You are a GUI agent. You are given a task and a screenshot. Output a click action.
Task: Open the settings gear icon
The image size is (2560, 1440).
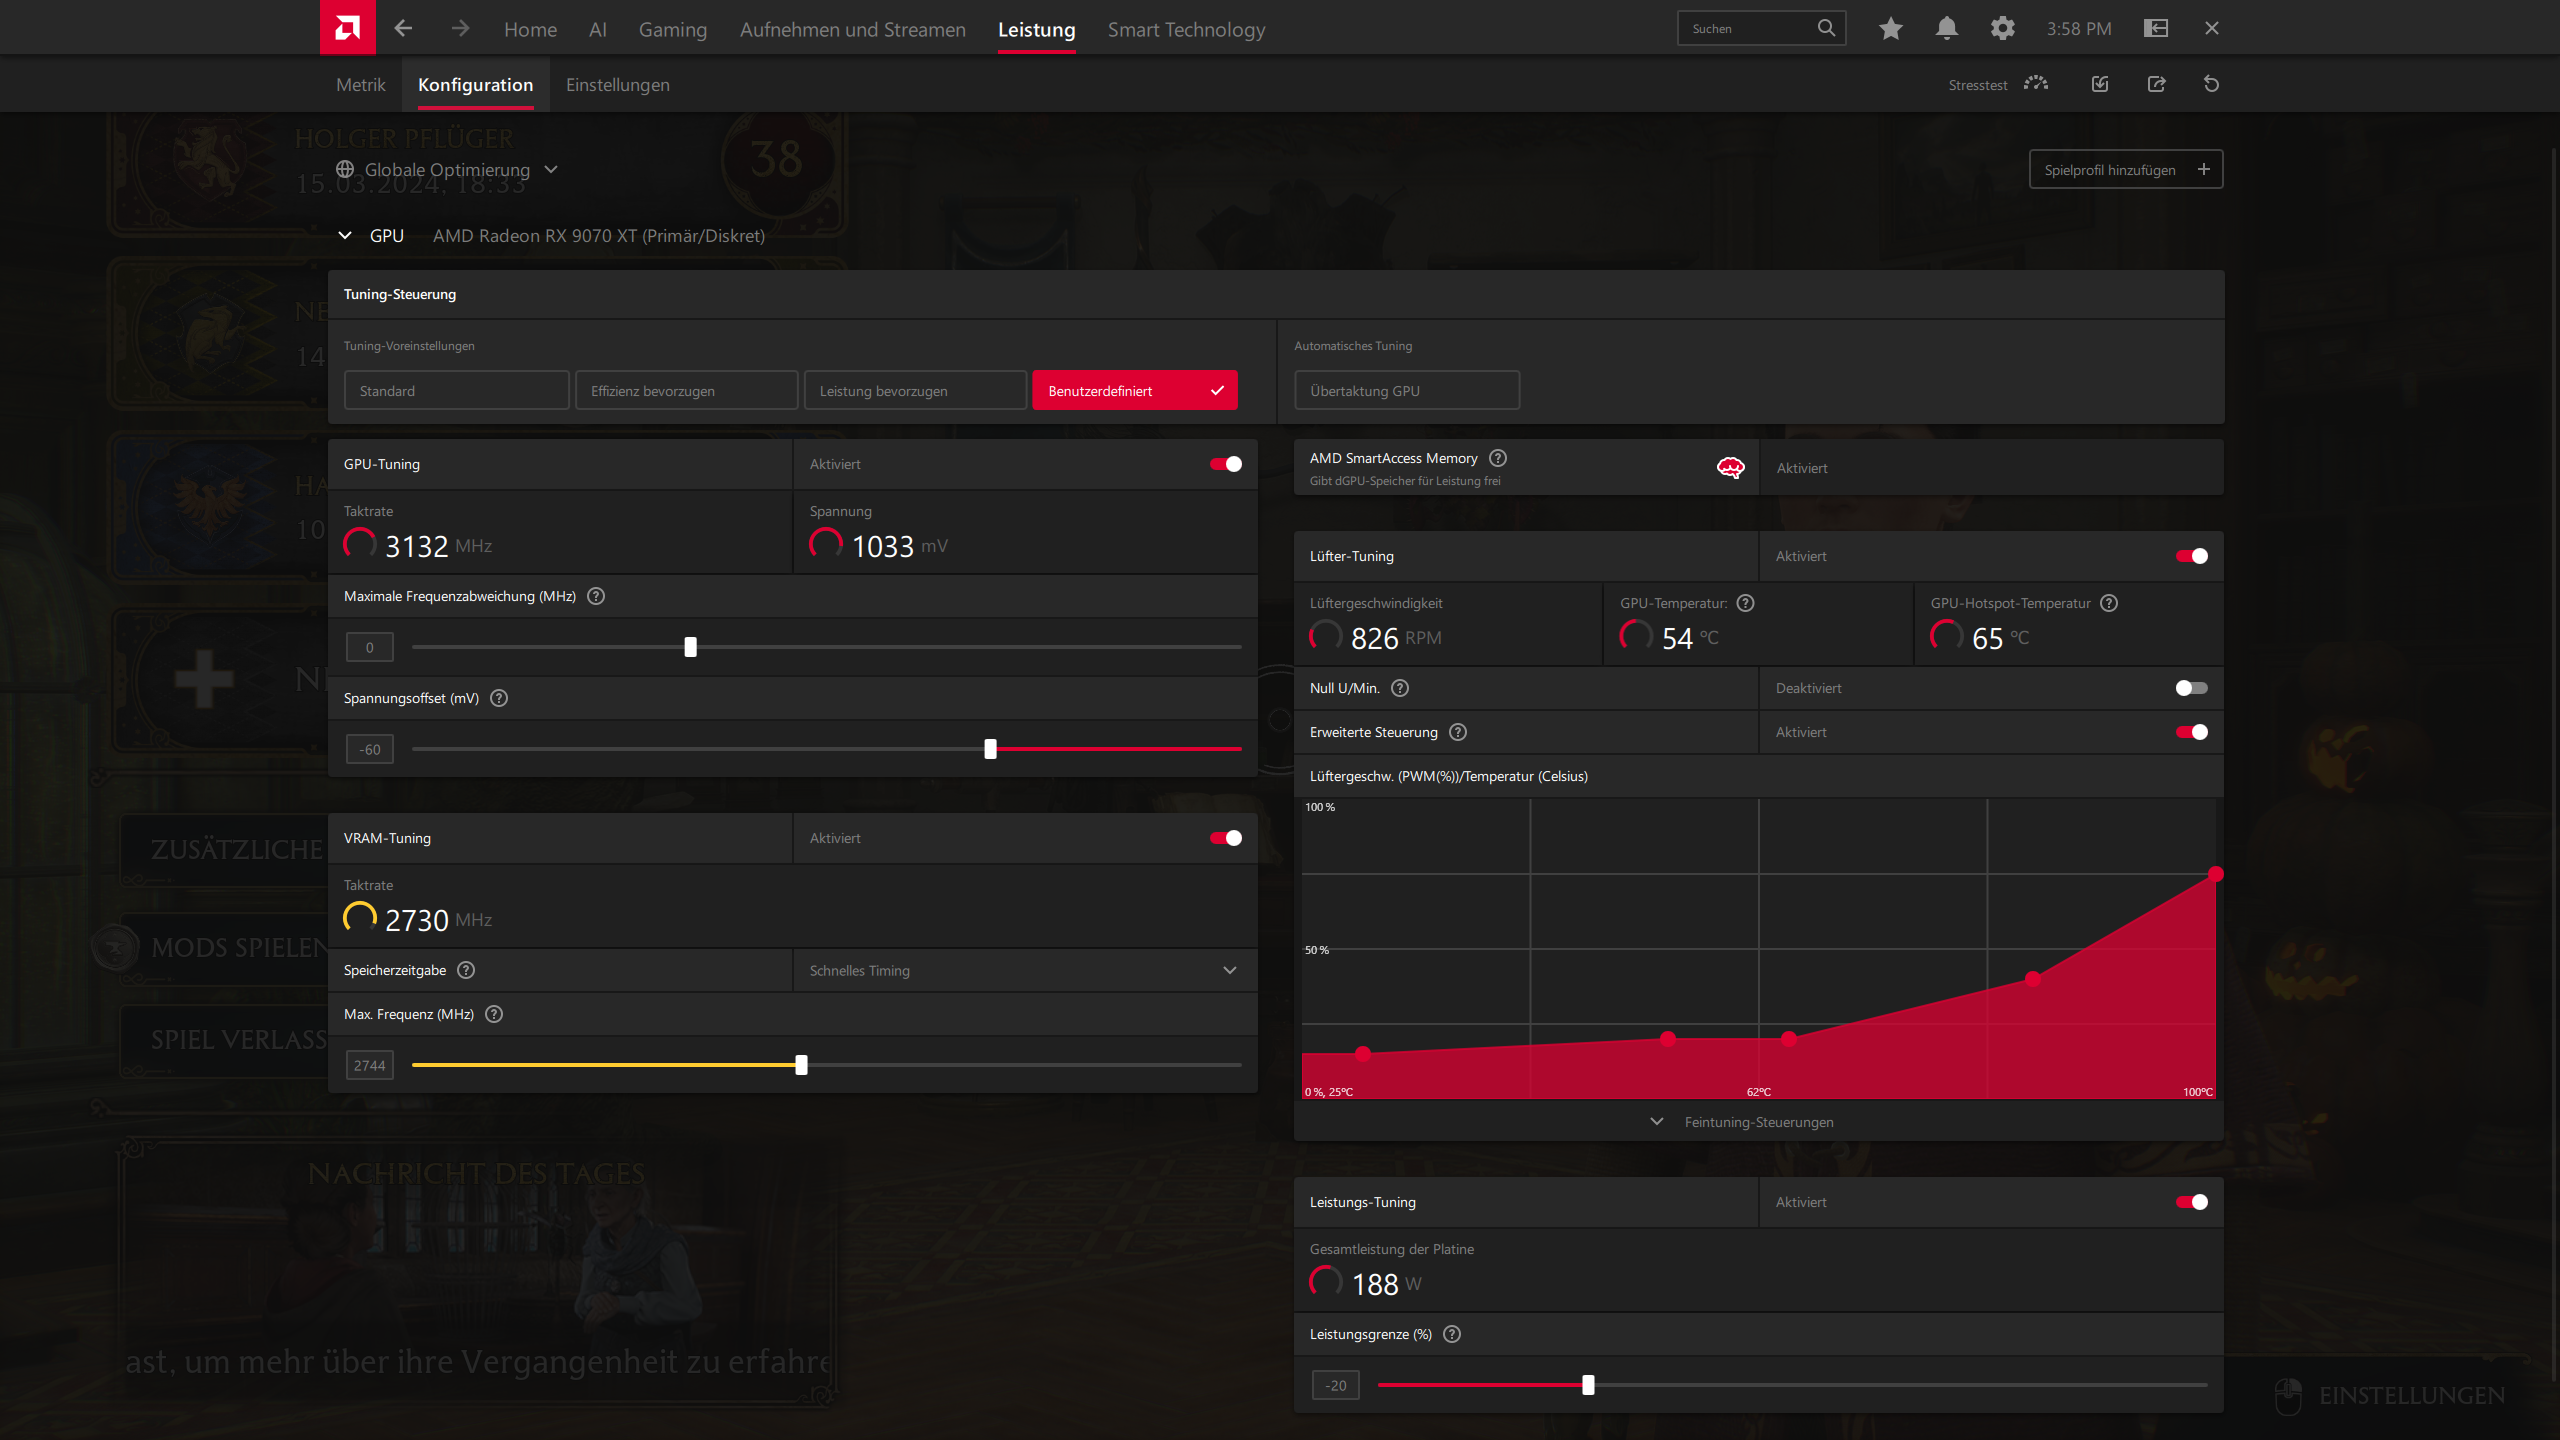pyautogui.click(x=2002, y=28)
